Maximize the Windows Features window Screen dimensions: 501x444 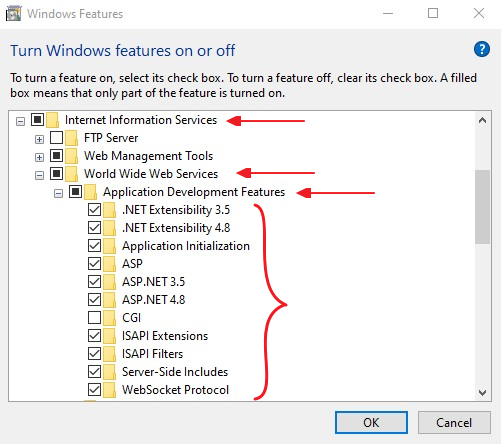(x=433, y=13)
